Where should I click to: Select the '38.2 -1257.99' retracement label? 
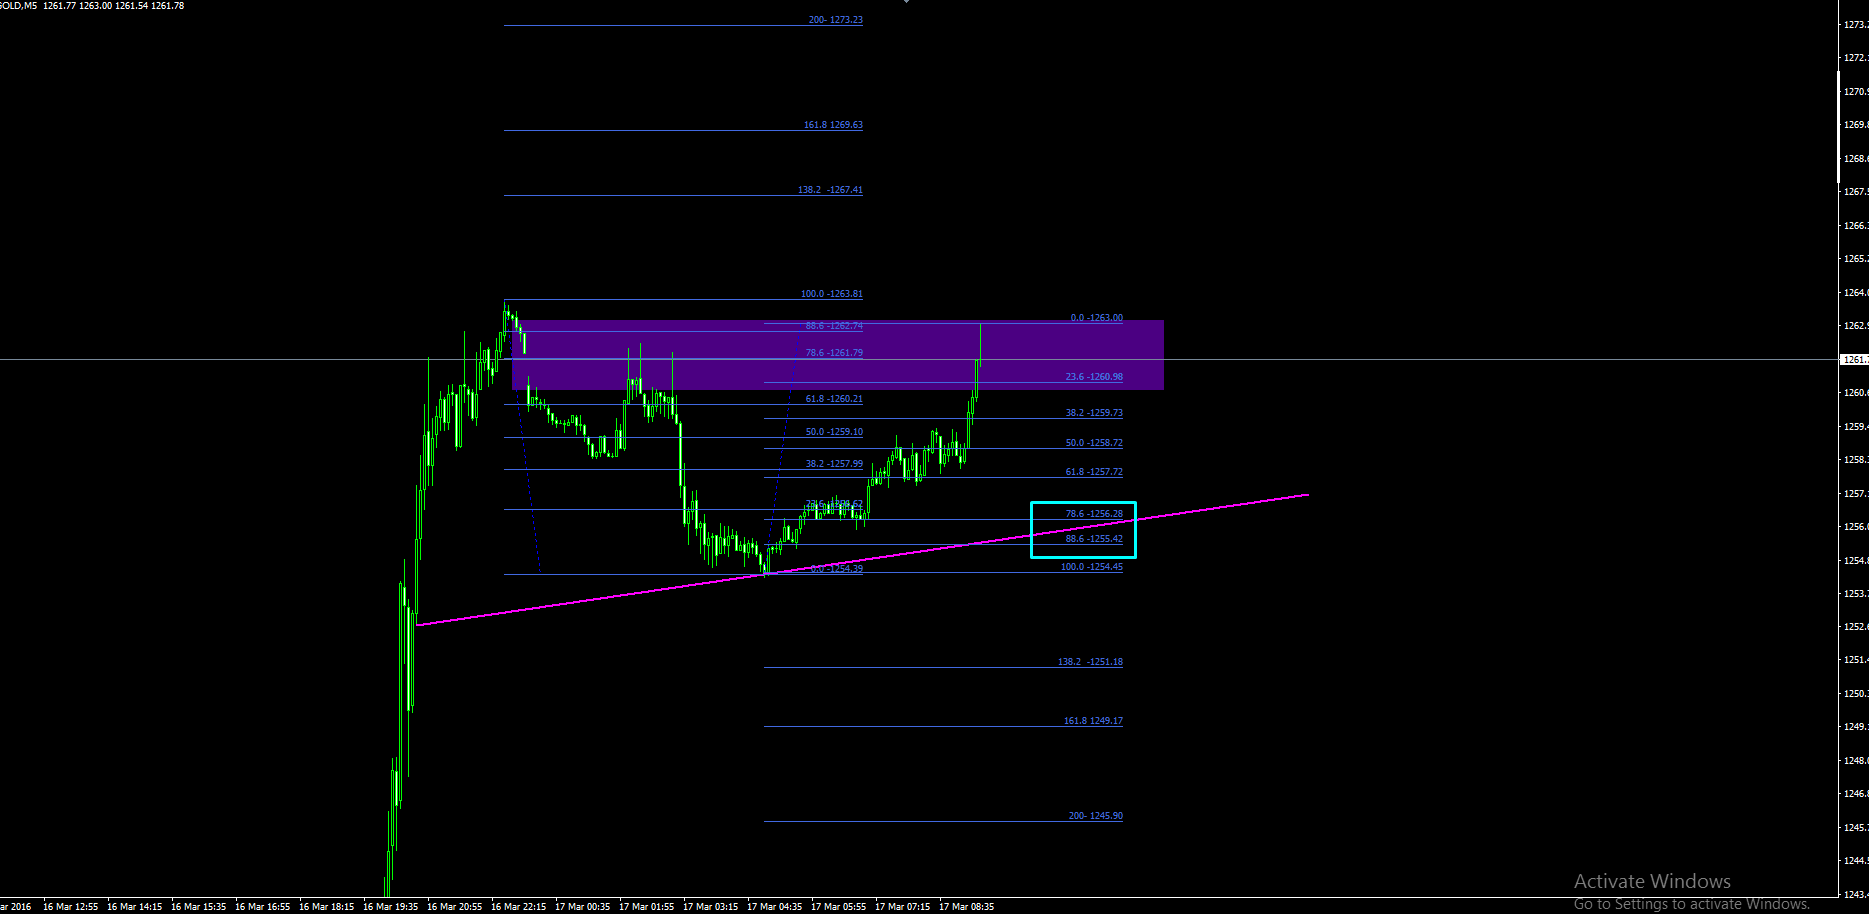click(834, 464)
